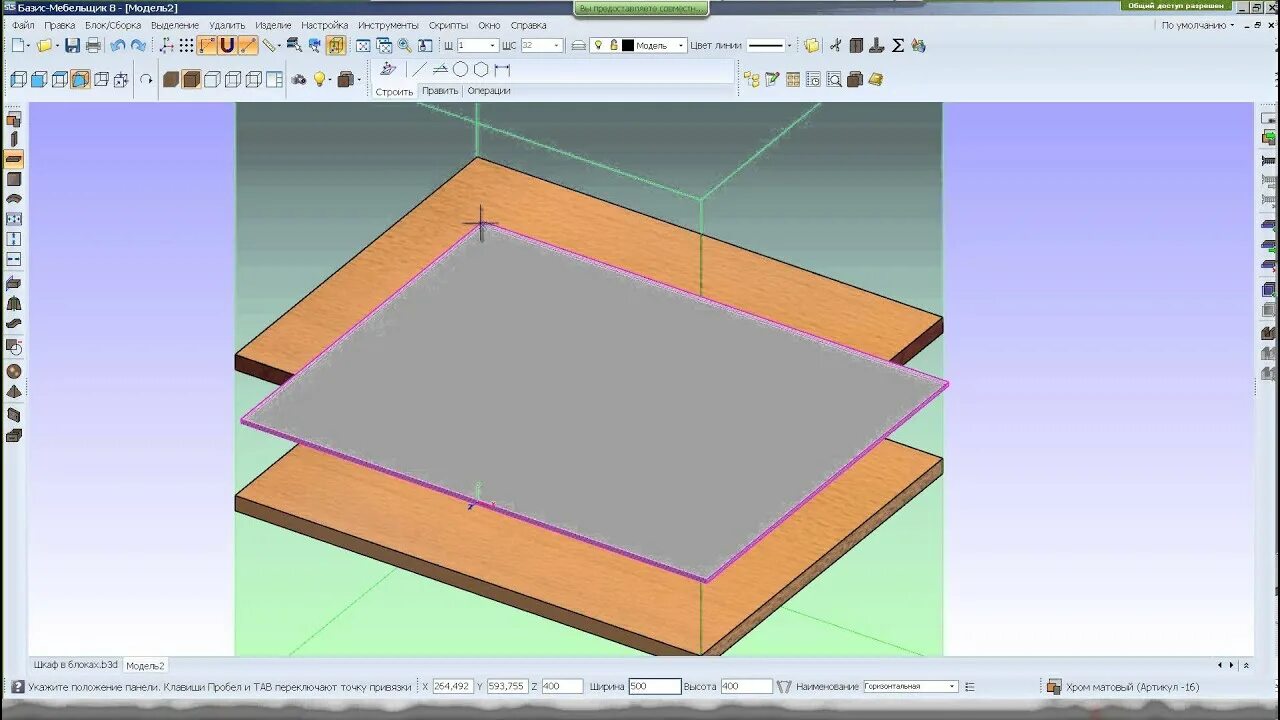Click the scissors cutting icon
Image resolution: width=1280 pixels, height=720 pixels.
pos(836,45)
